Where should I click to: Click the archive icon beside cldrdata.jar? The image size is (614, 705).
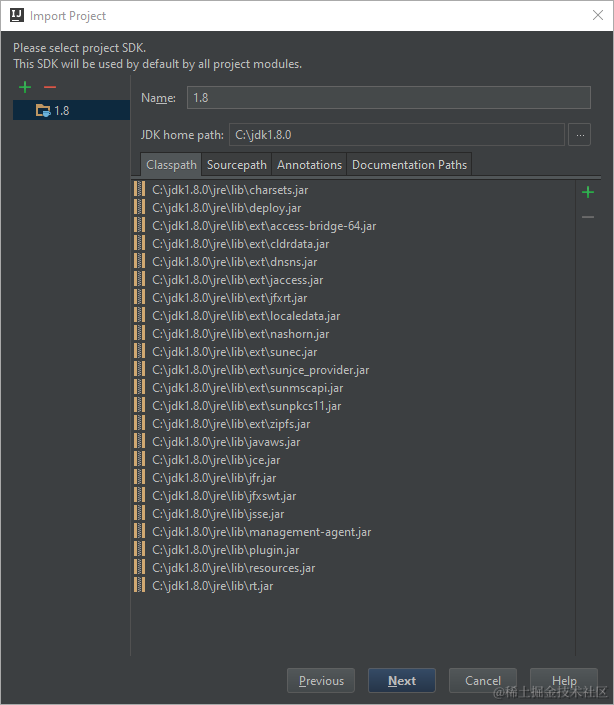[139, 243]
